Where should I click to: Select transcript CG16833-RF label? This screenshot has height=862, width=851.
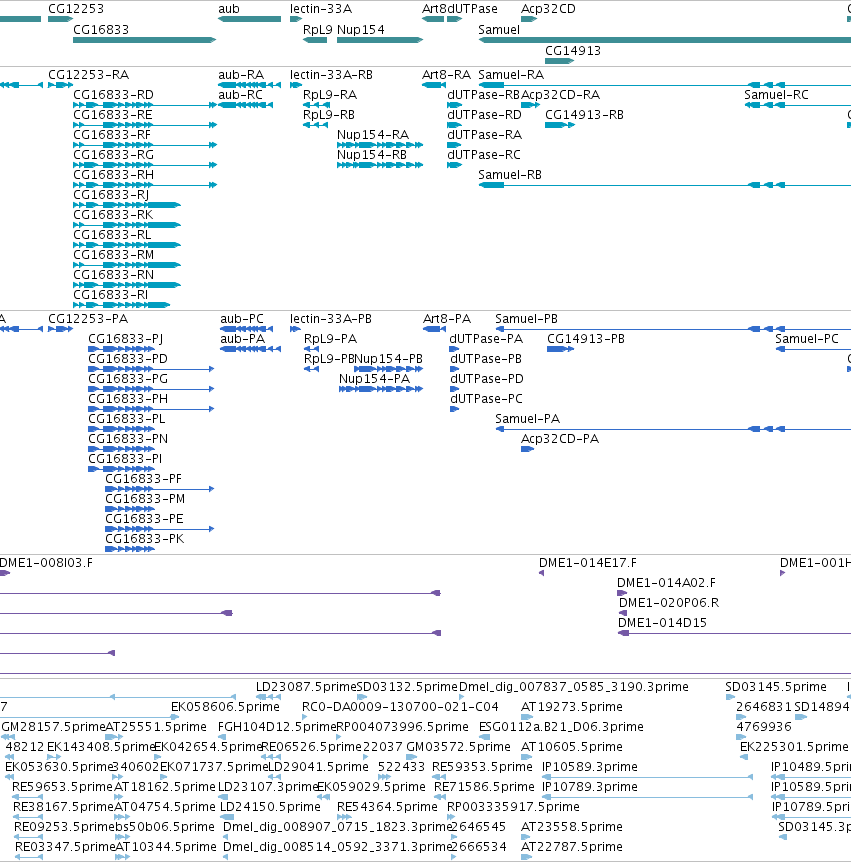tap(112, 135)
